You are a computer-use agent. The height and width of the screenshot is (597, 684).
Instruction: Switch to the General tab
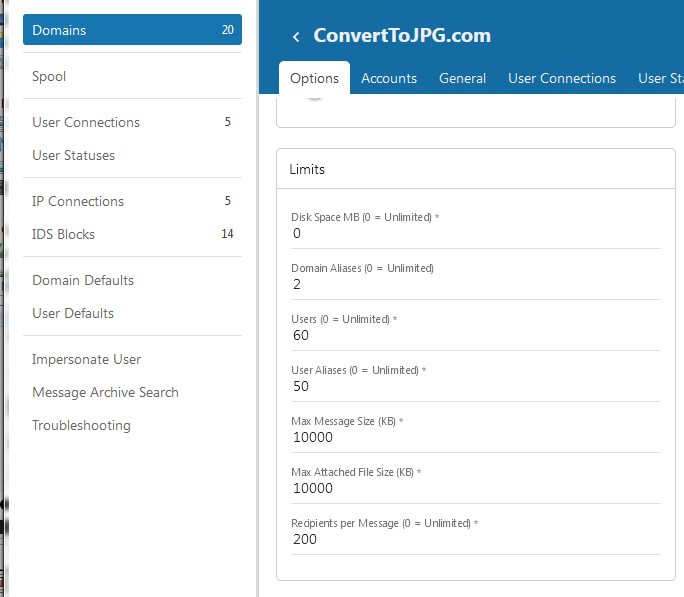462,78
